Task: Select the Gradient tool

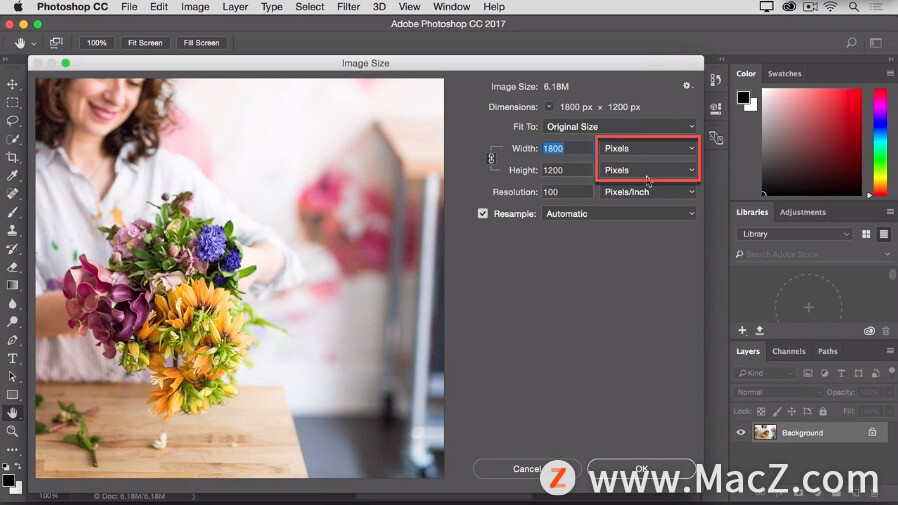Action: point(12,285)
